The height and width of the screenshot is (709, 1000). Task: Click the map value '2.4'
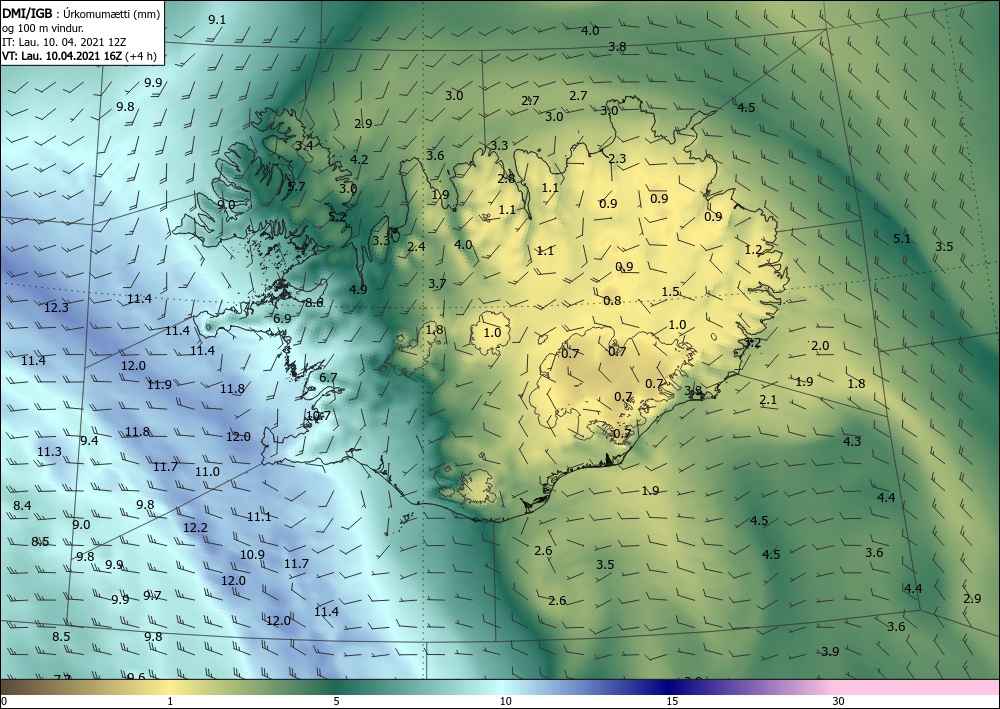(x=416, y=247)
